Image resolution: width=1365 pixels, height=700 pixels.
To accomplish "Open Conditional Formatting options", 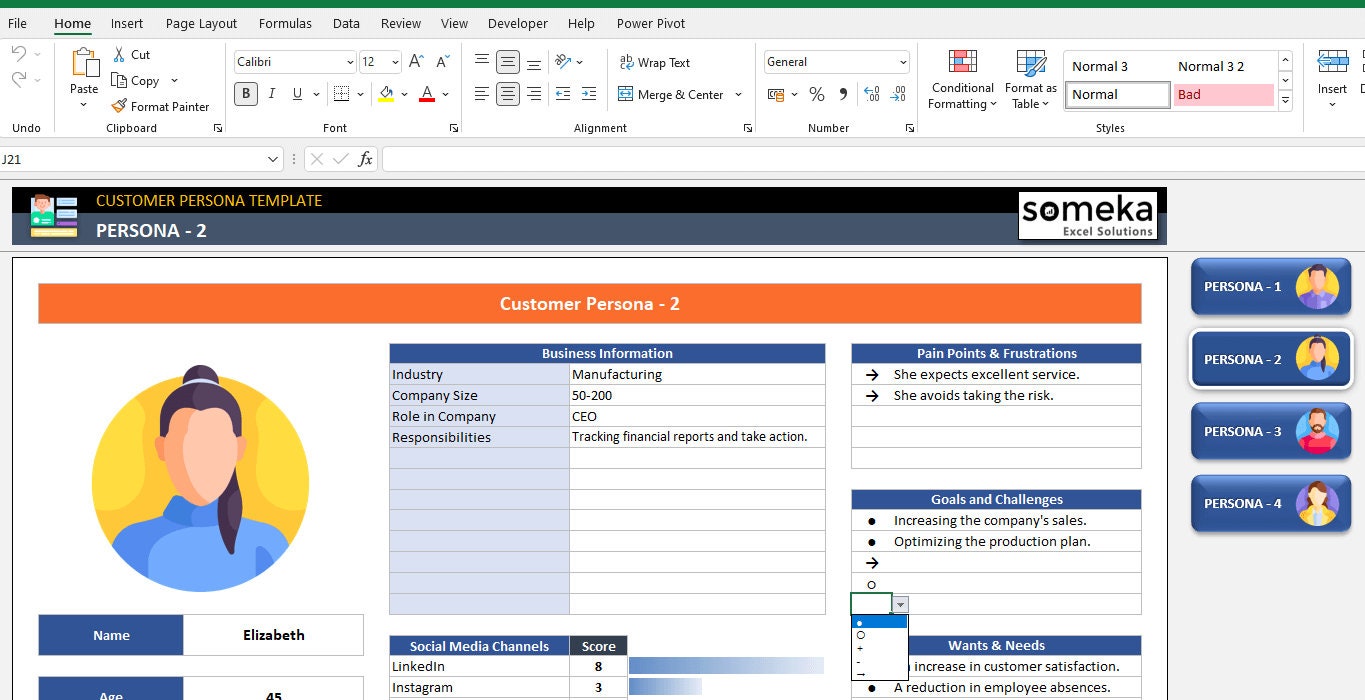I will point(961,80).
